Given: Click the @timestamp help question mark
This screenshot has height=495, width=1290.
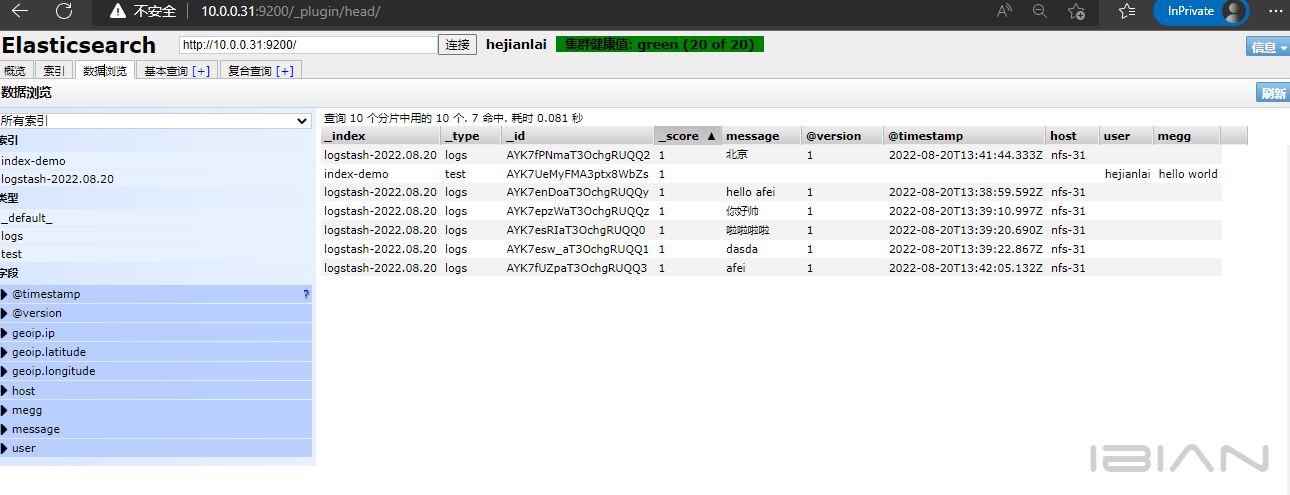Looking at the screenshot, I should [306, 294].
